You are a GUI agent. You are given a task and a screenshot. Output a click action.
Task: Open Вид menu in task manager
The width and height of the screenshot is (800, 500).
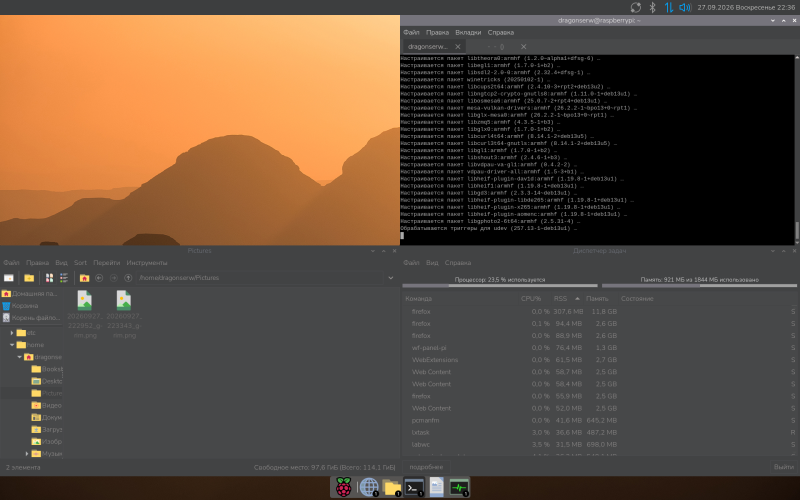432,263
